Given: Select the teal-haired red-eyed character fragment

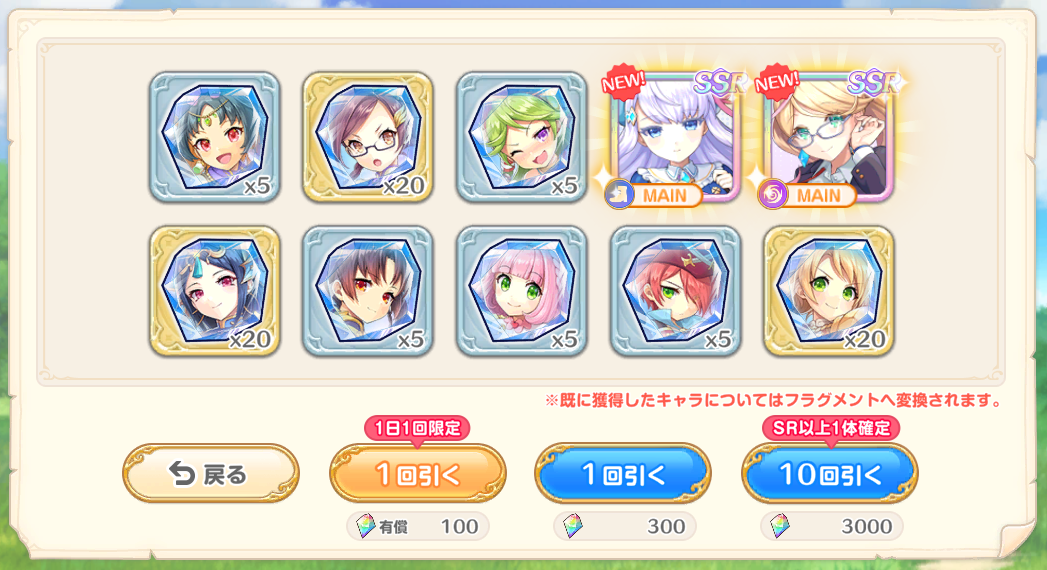Looking at the screenshot, I should point(214,137).
